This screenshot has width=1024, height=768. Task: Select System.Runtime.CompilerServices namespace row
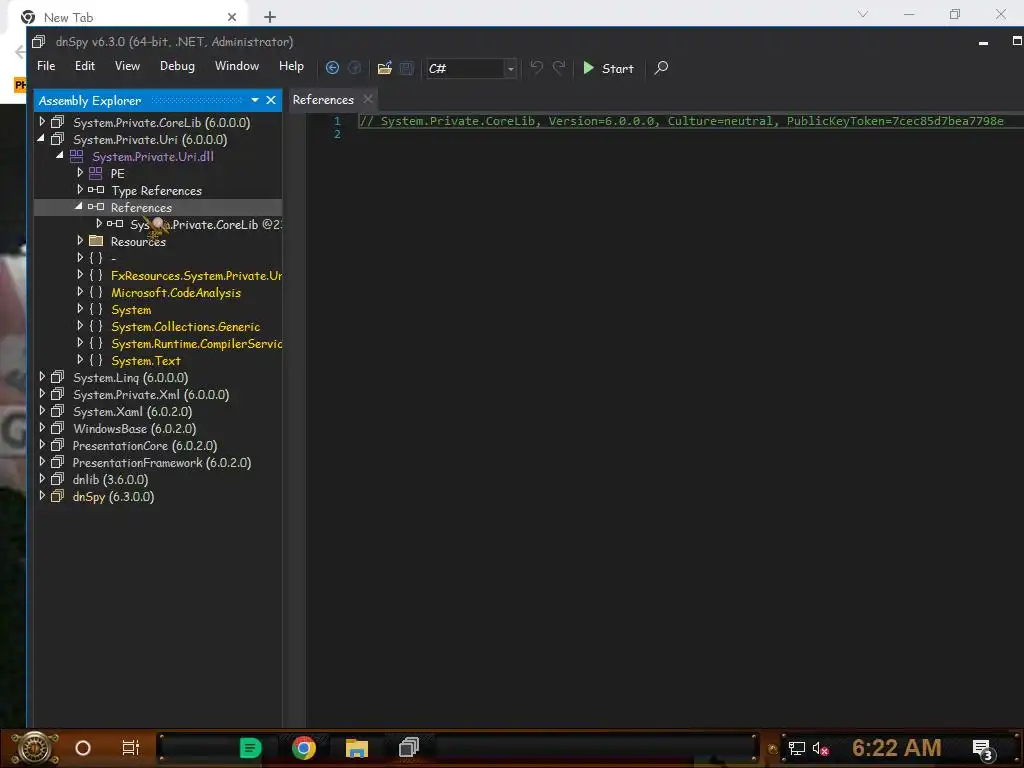[197, 344]
